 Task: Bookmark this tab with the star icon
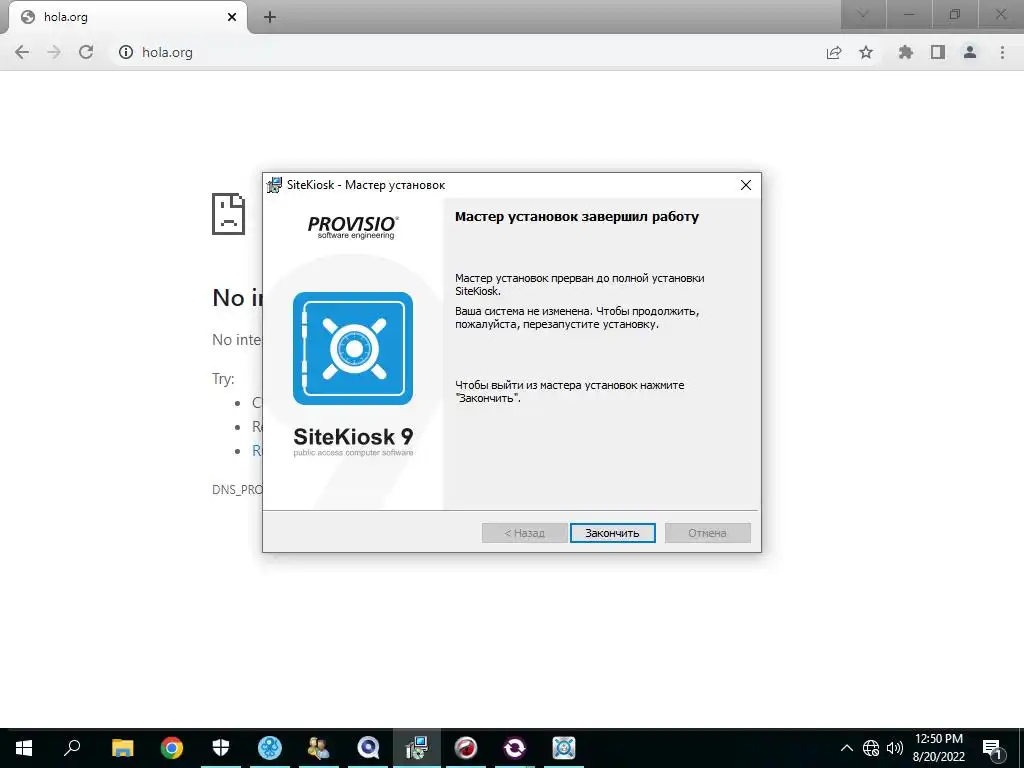click(x=866, y=52)
